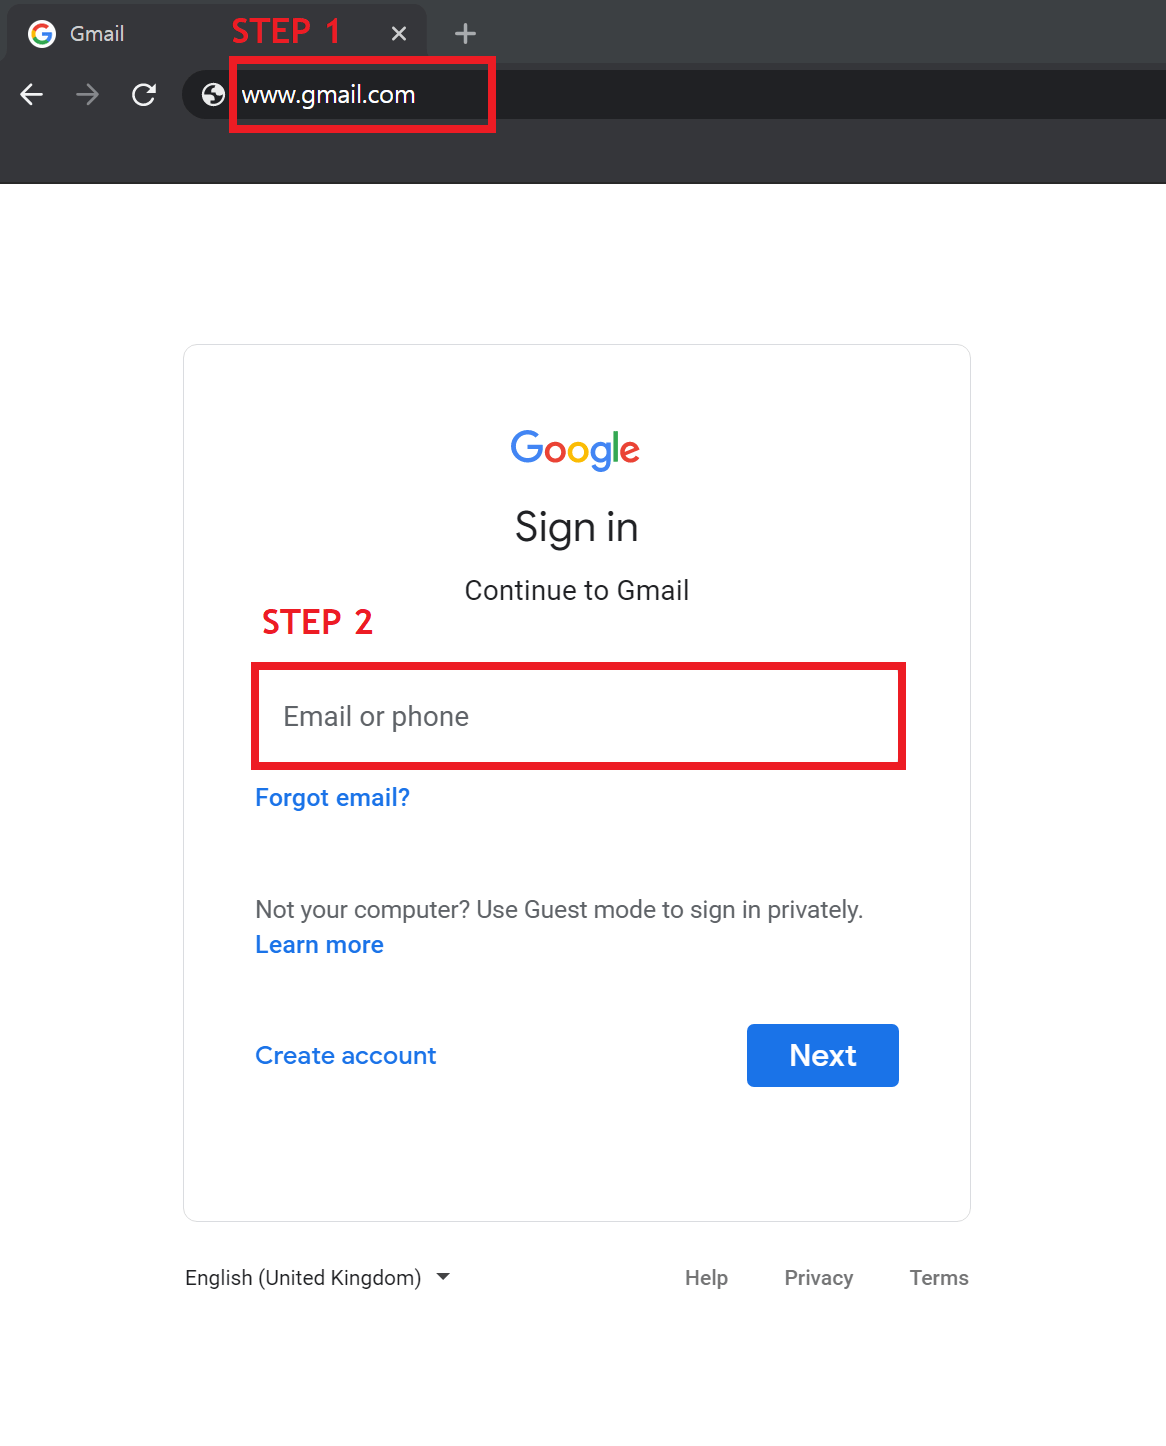Click the browser back arrow
Screen dimensions: 1166x1446
tap(32, 95)
